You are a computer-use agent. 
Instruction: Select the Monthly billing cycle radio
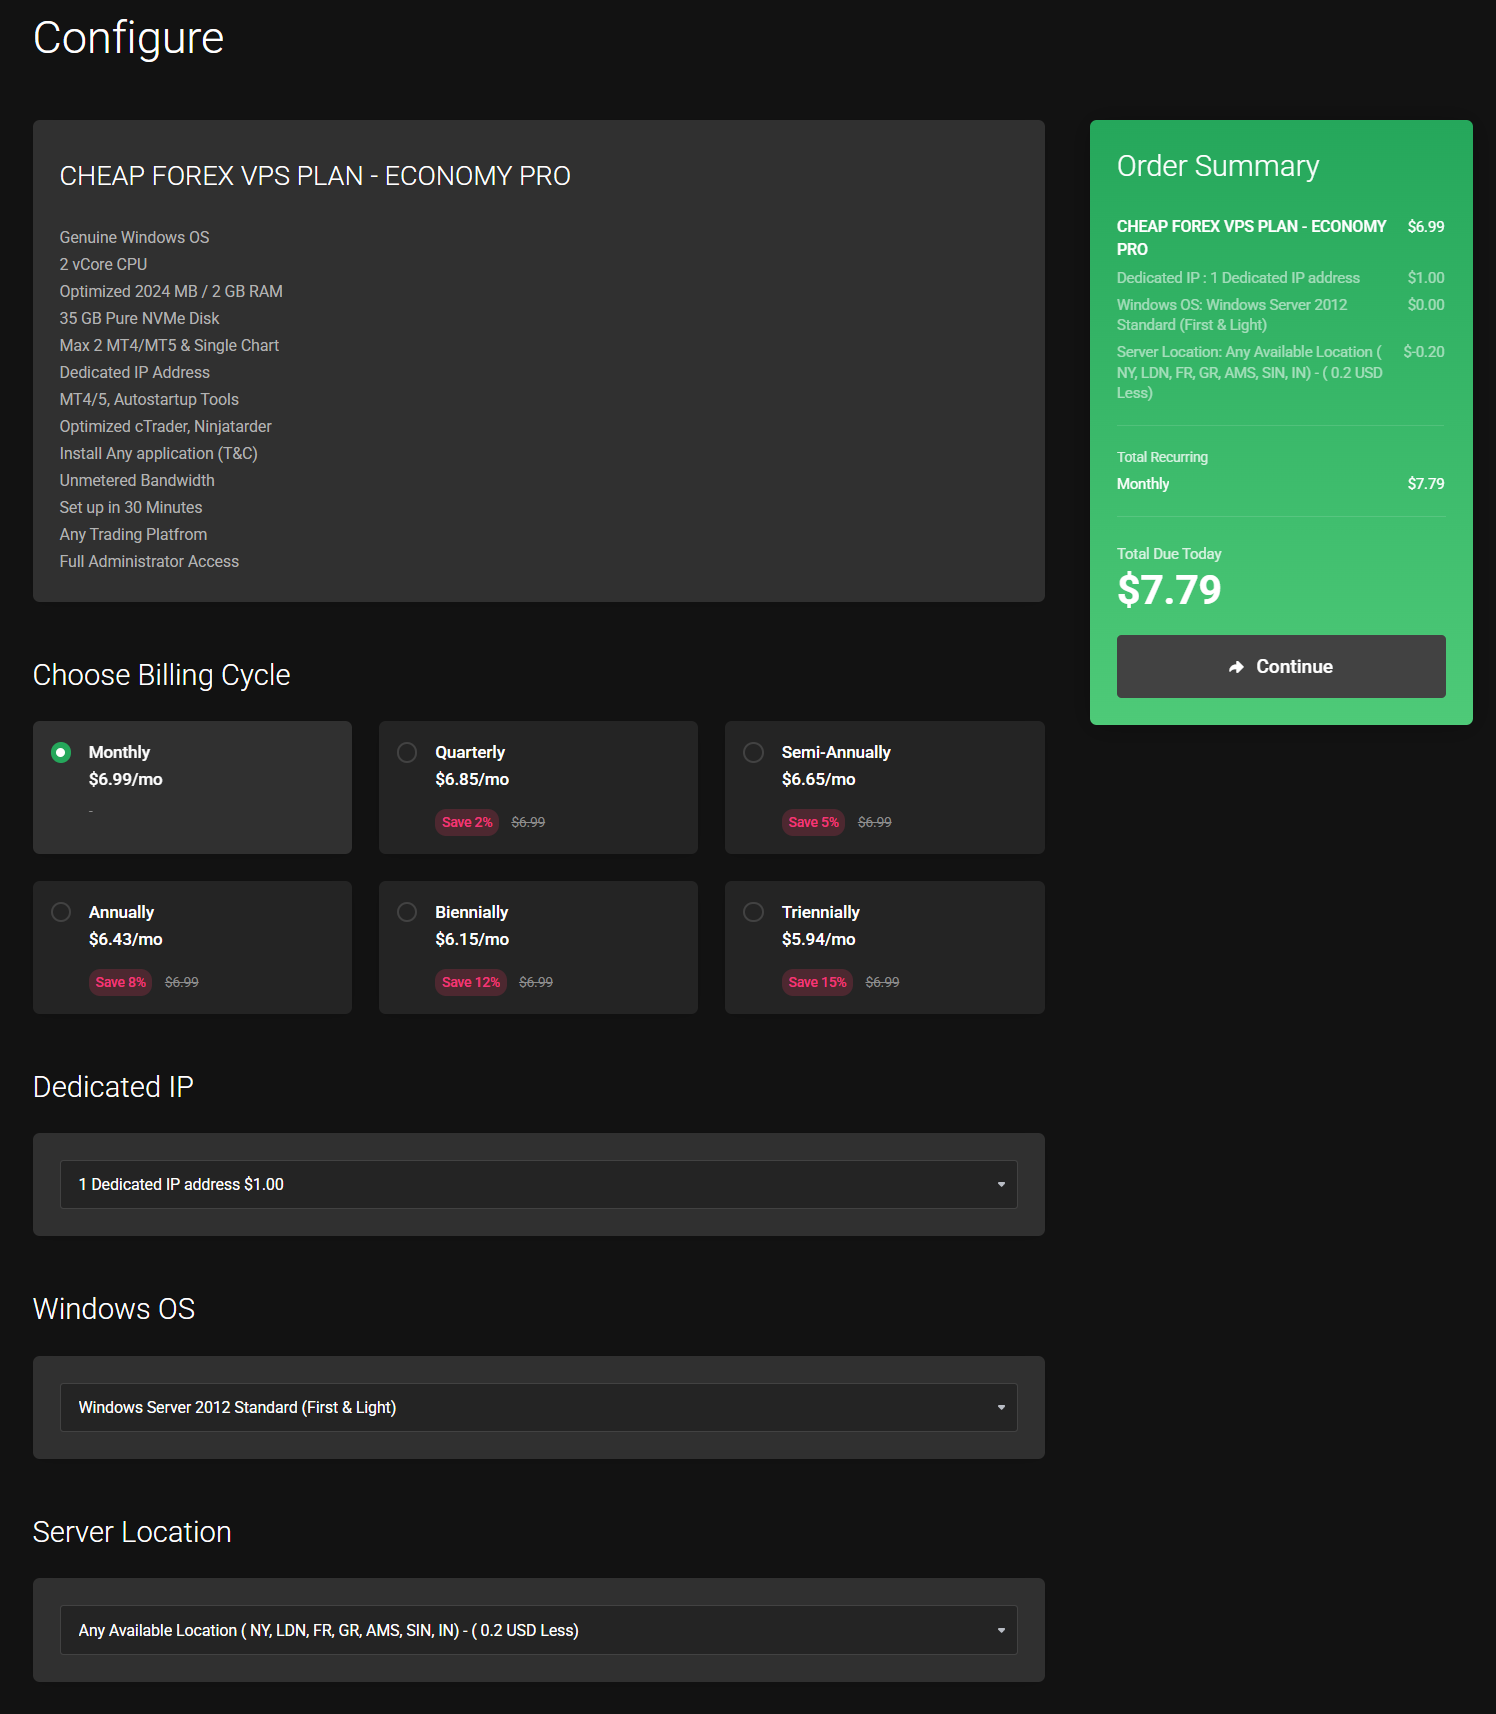pos(61,752)
